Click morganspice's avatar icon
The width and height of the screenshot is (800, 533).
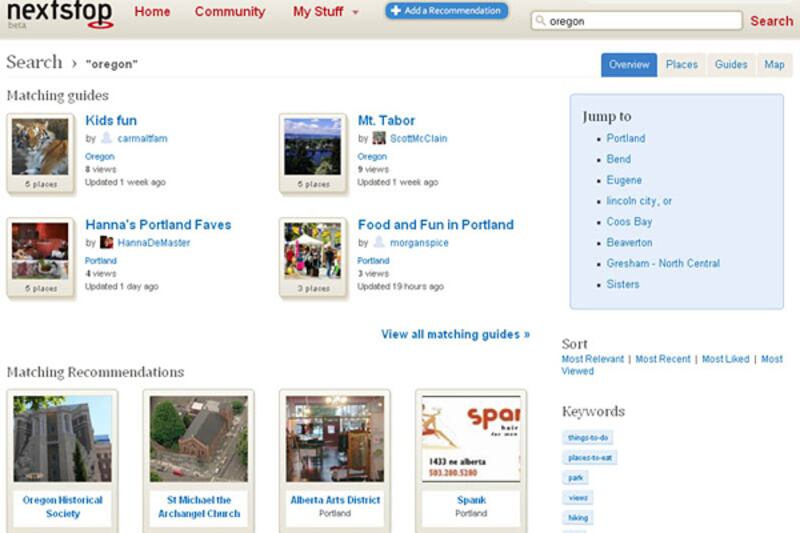tap(379, 242)
